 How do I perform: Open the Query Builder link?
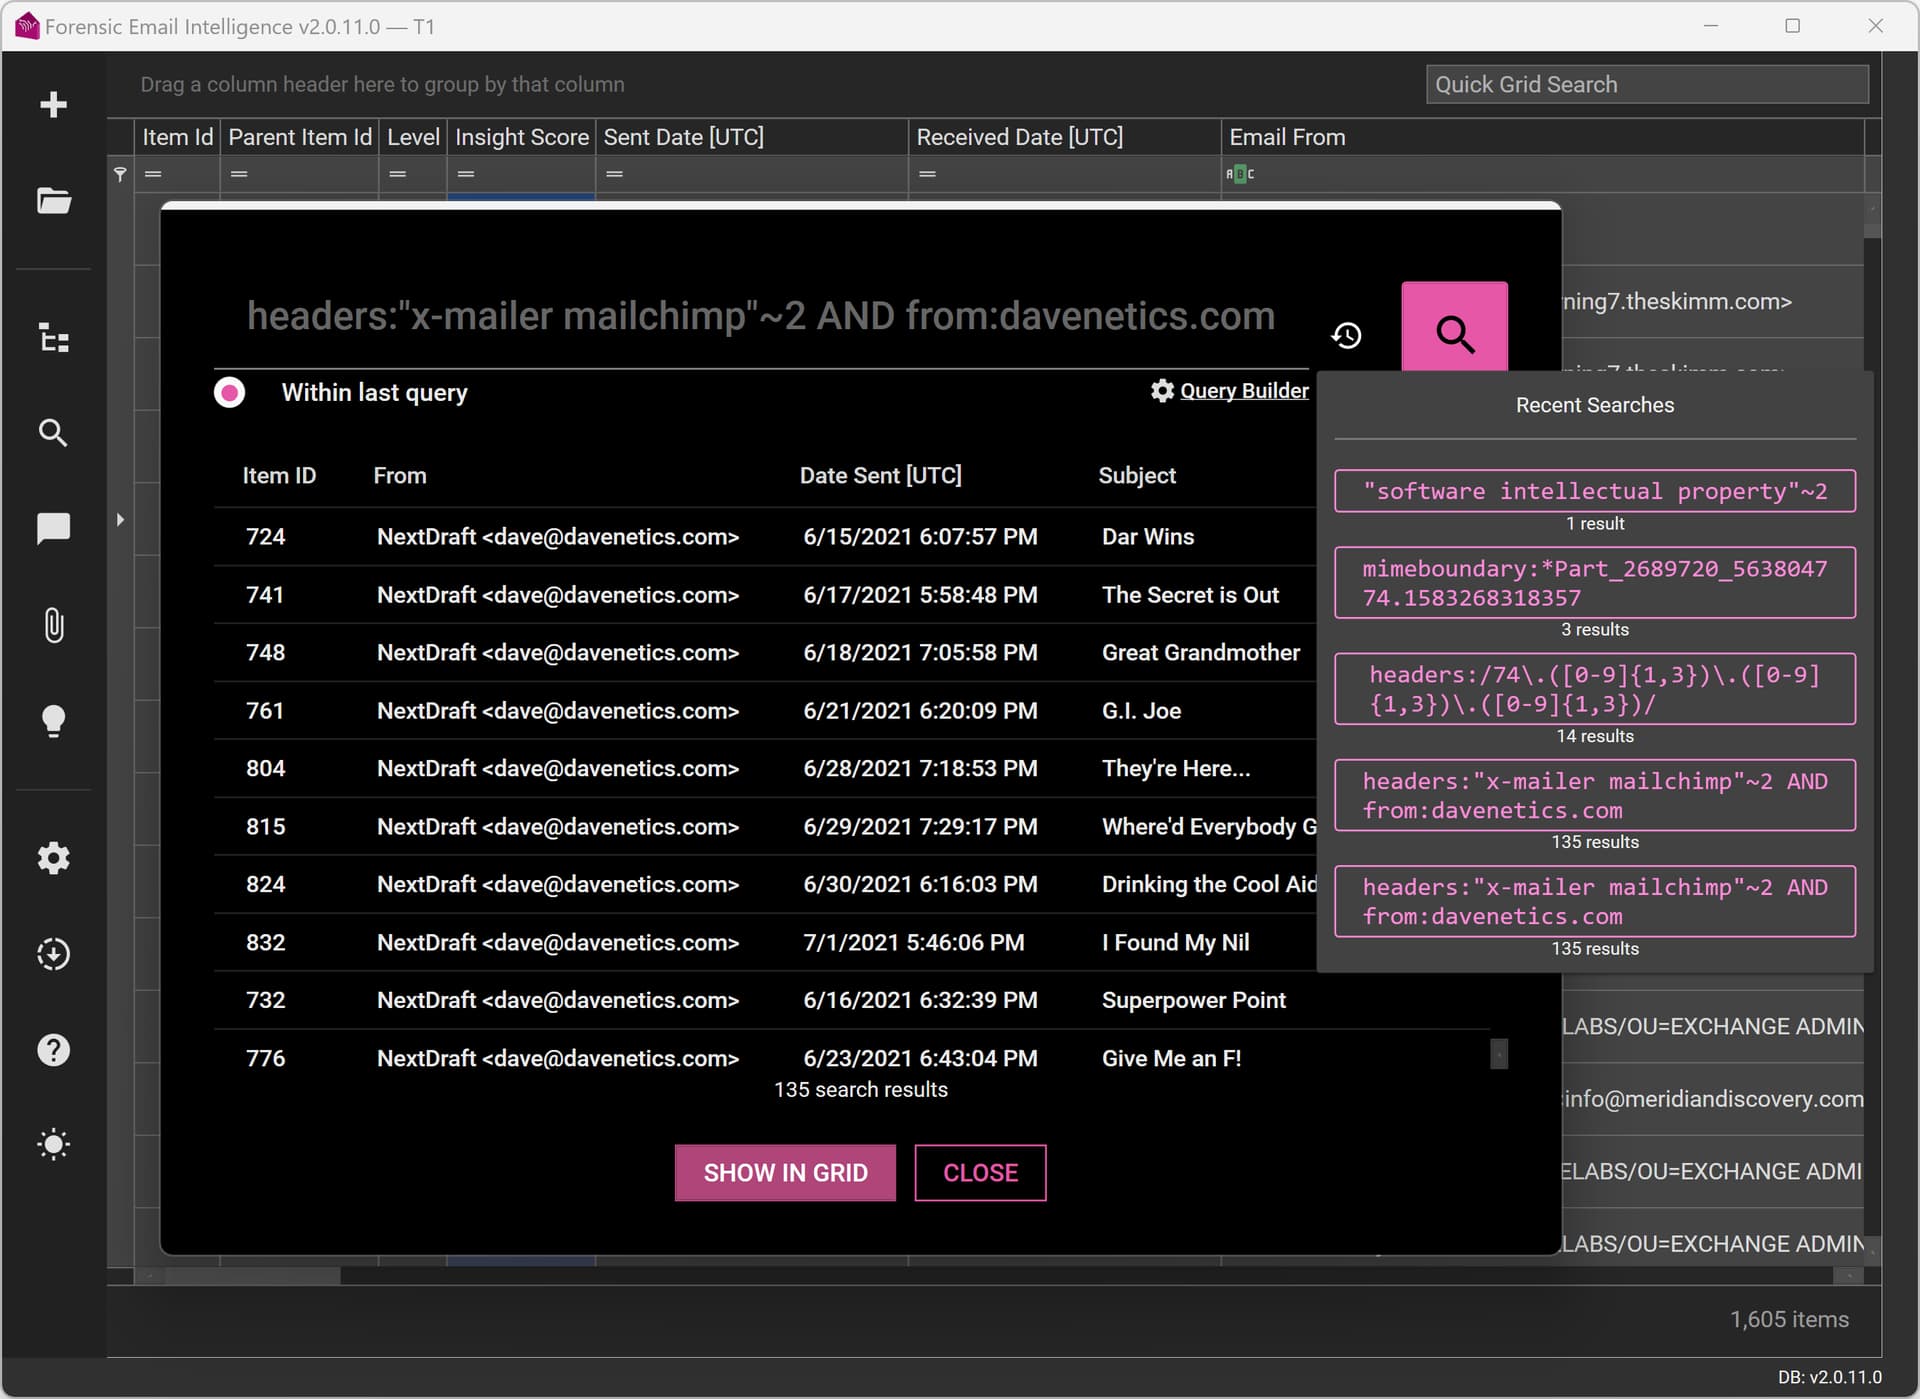pos(1243,391)
